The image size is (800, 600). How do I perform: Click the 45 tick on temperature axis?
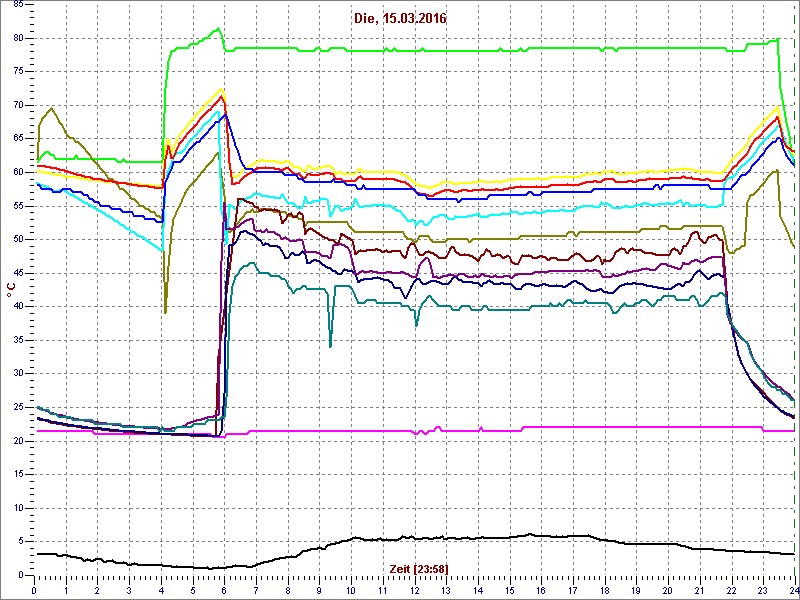coord(17,273)
